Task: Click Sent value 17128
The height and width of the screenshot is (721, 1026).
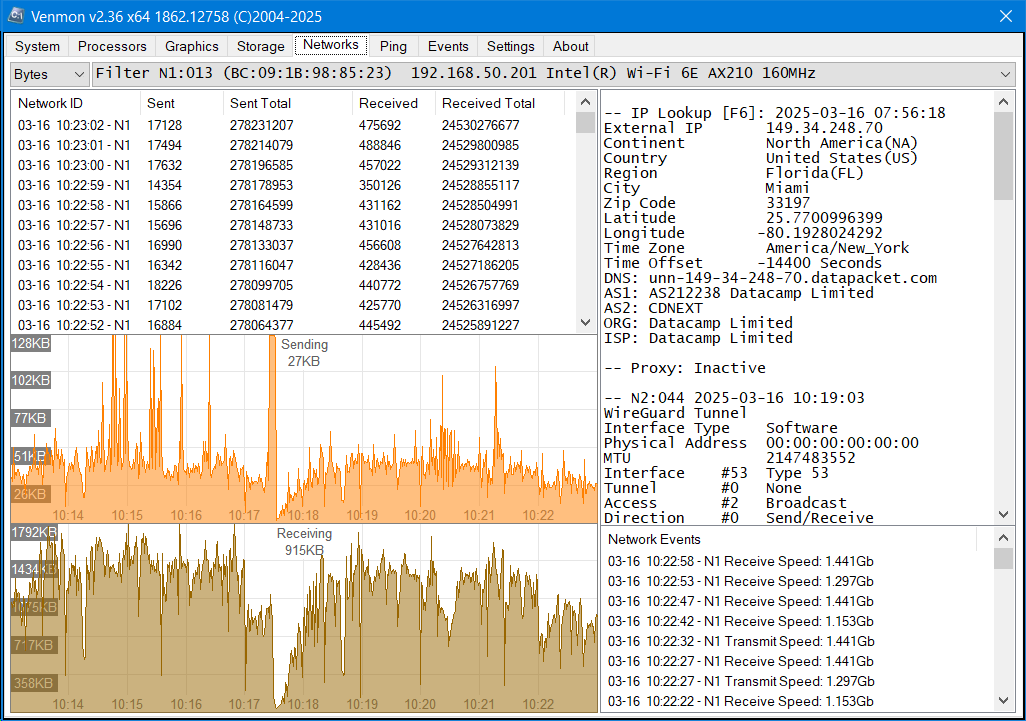Action: pos(164,125)
